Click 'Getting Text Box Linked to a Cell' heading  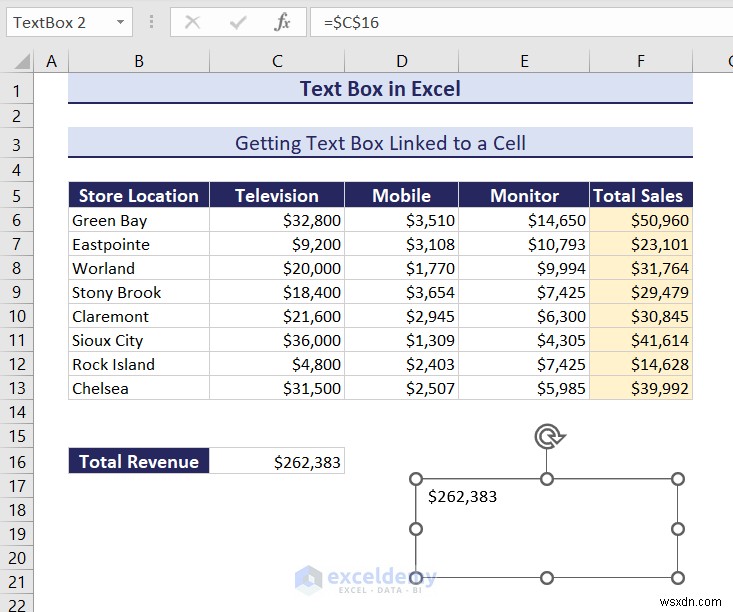point(380,143)
